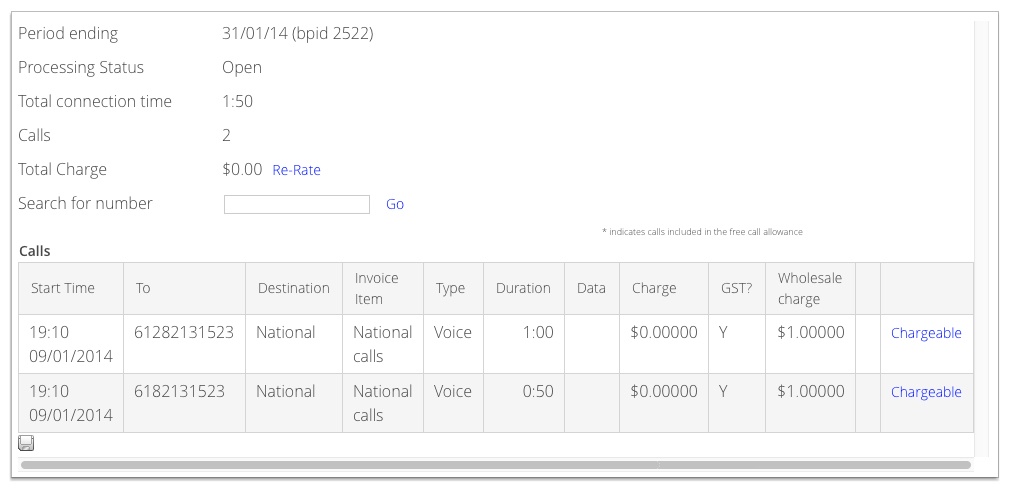Click the Destination column header
This screenshot has height=489, width=1010.
click(x=294, y=288)
